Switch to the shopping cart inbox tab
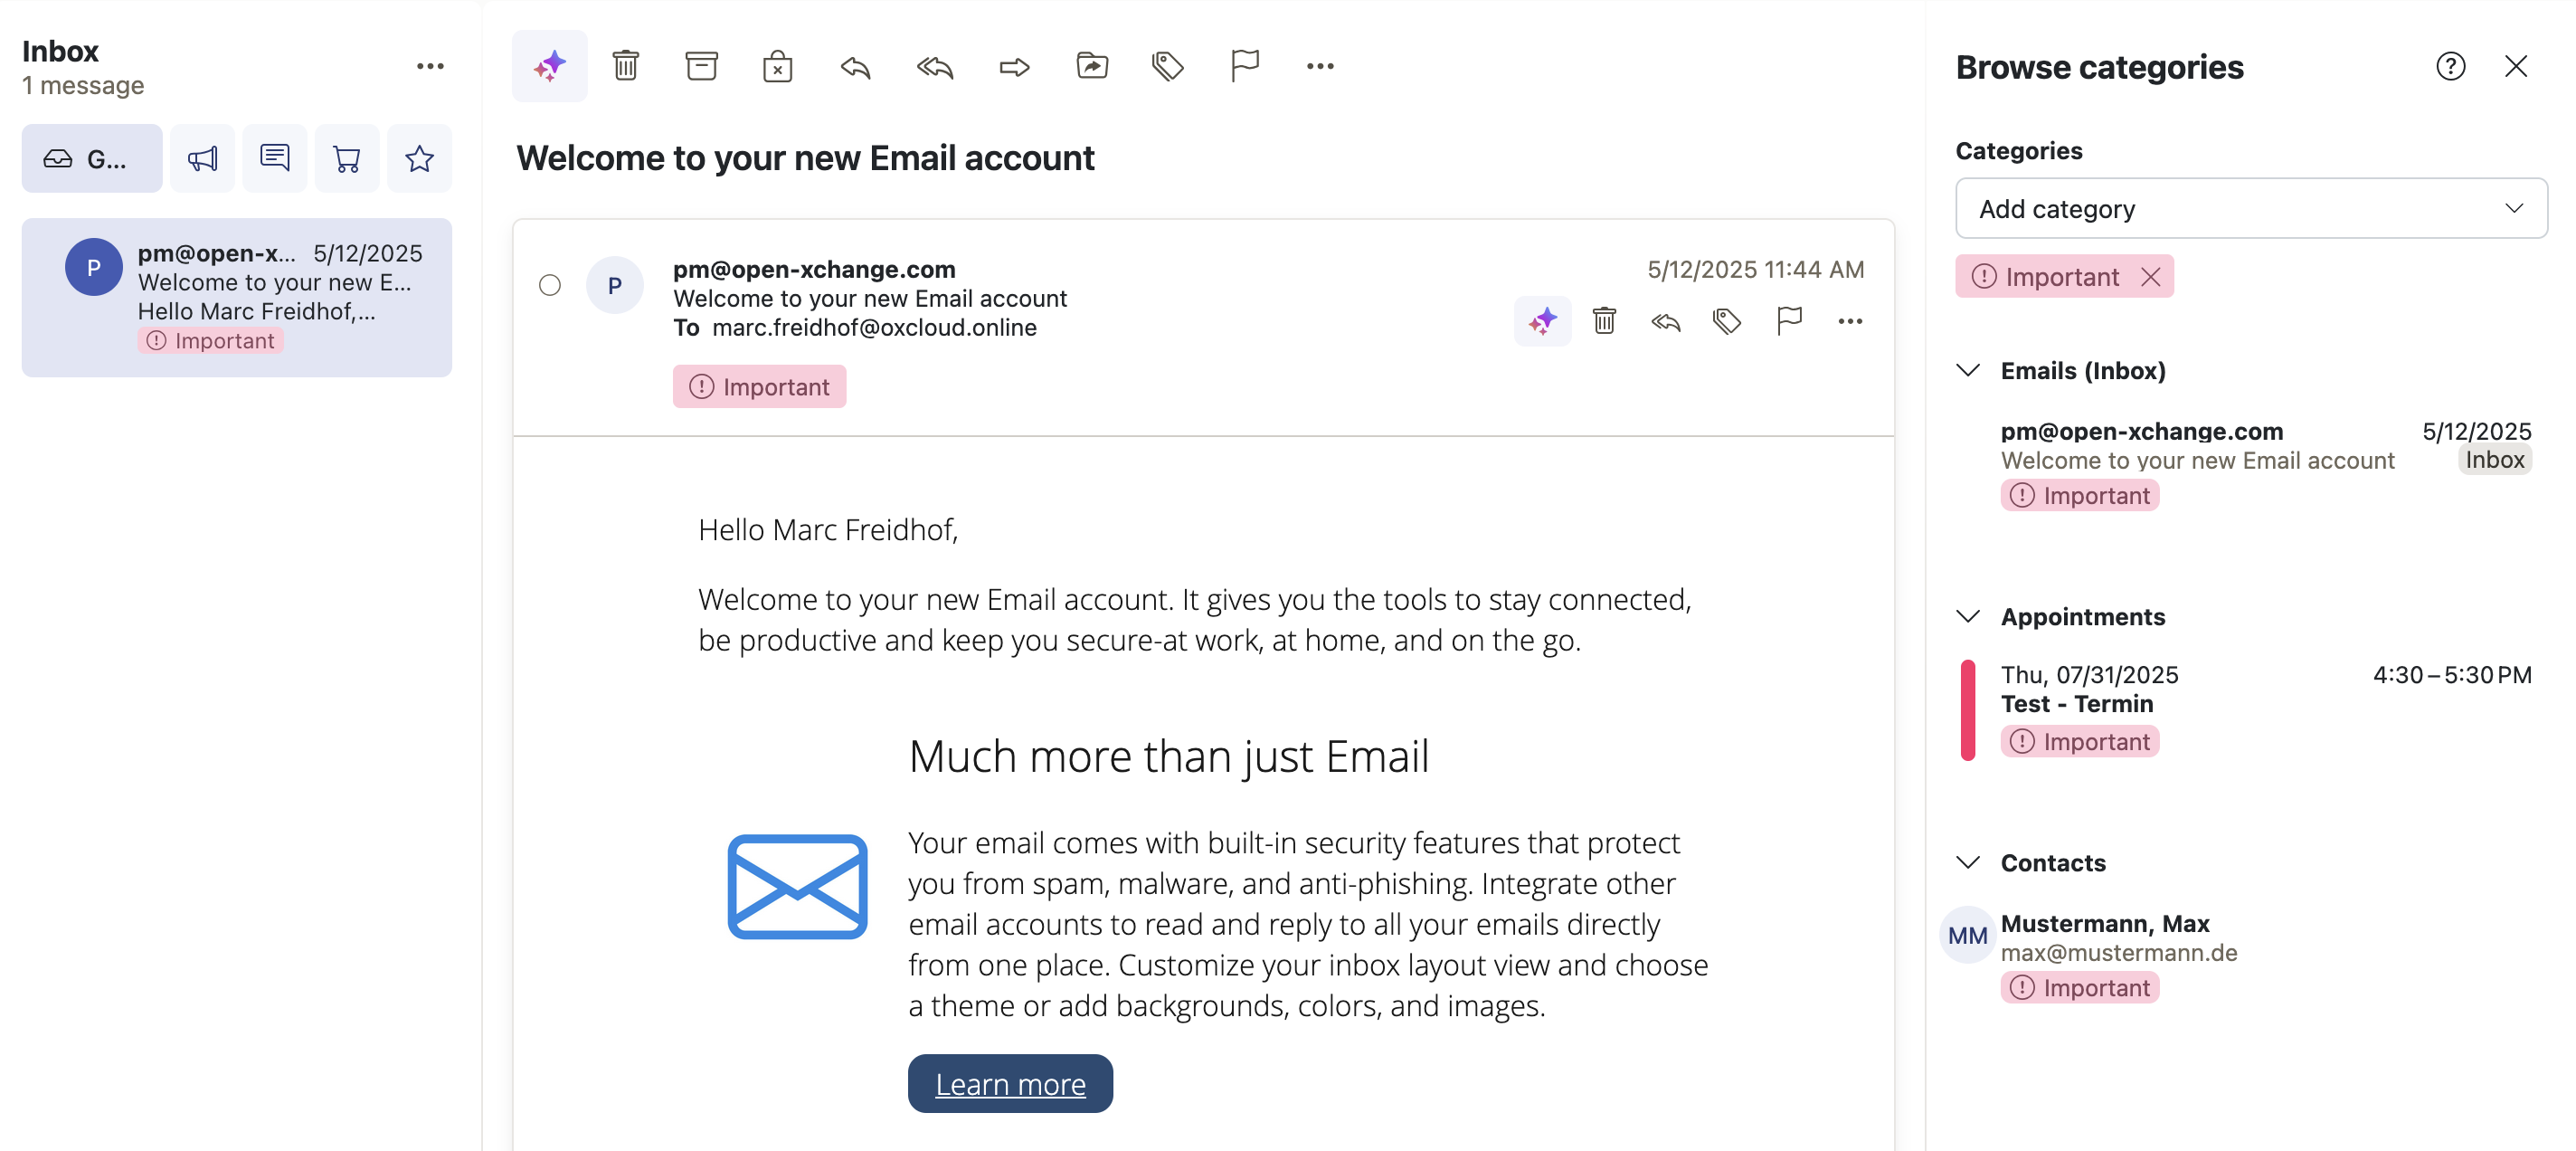The image size is (2576, 1151). (x=346, y=158)
